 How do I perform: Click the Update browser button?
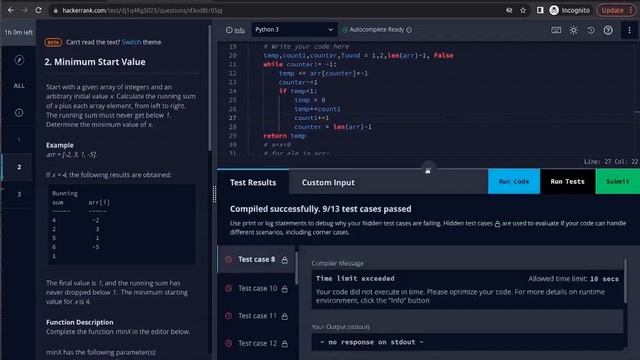[617, 10]
